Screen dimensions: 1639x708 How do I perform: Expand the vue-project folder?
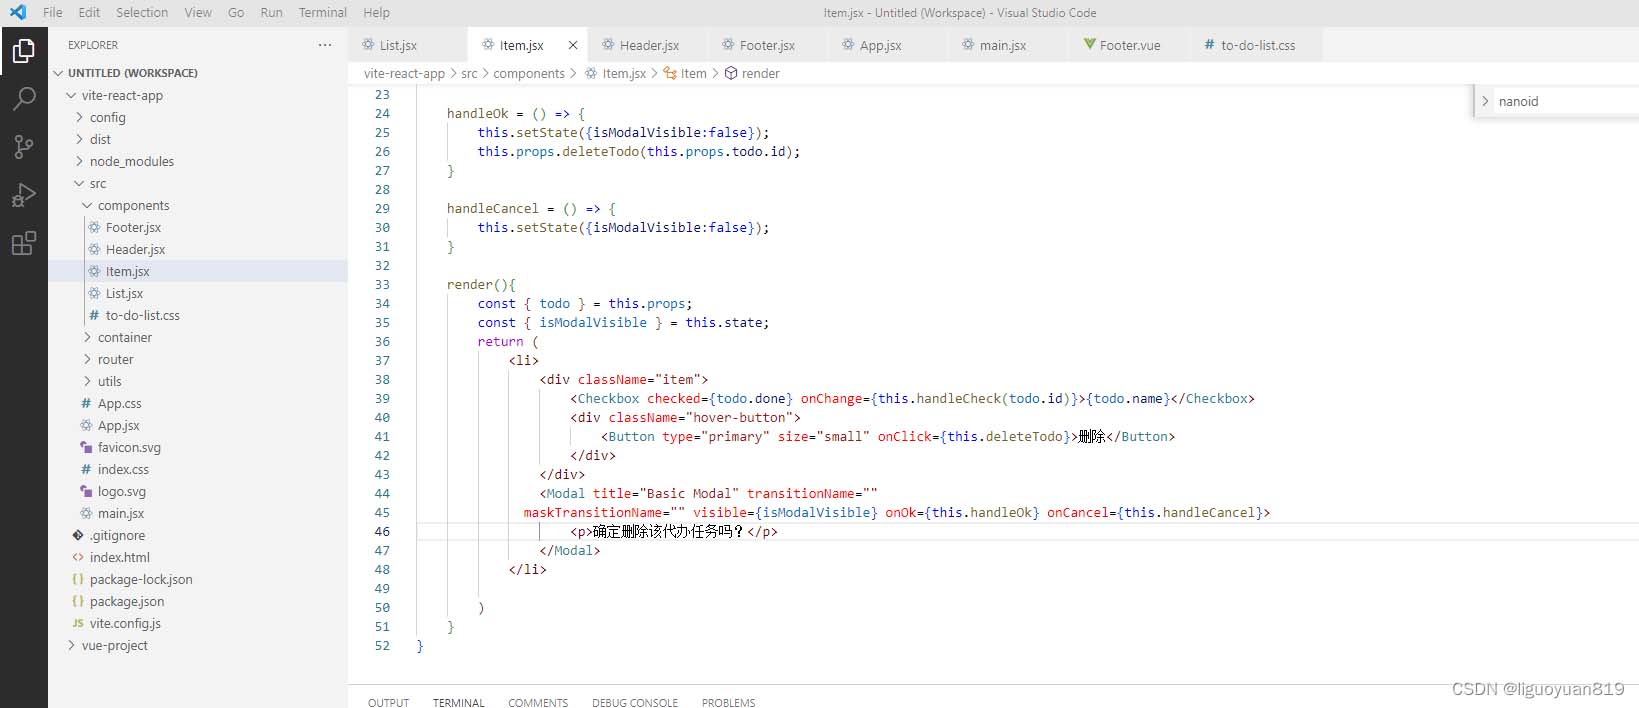[x=114, y=645]
